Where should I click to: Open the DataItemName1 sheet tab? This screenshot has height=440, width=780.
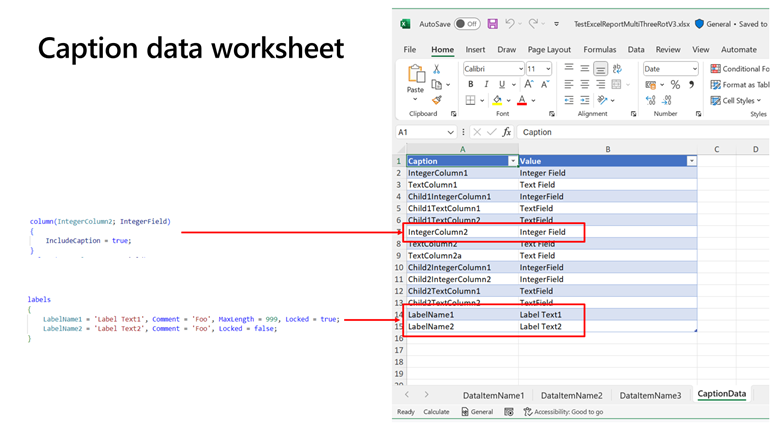coord(493,396)
